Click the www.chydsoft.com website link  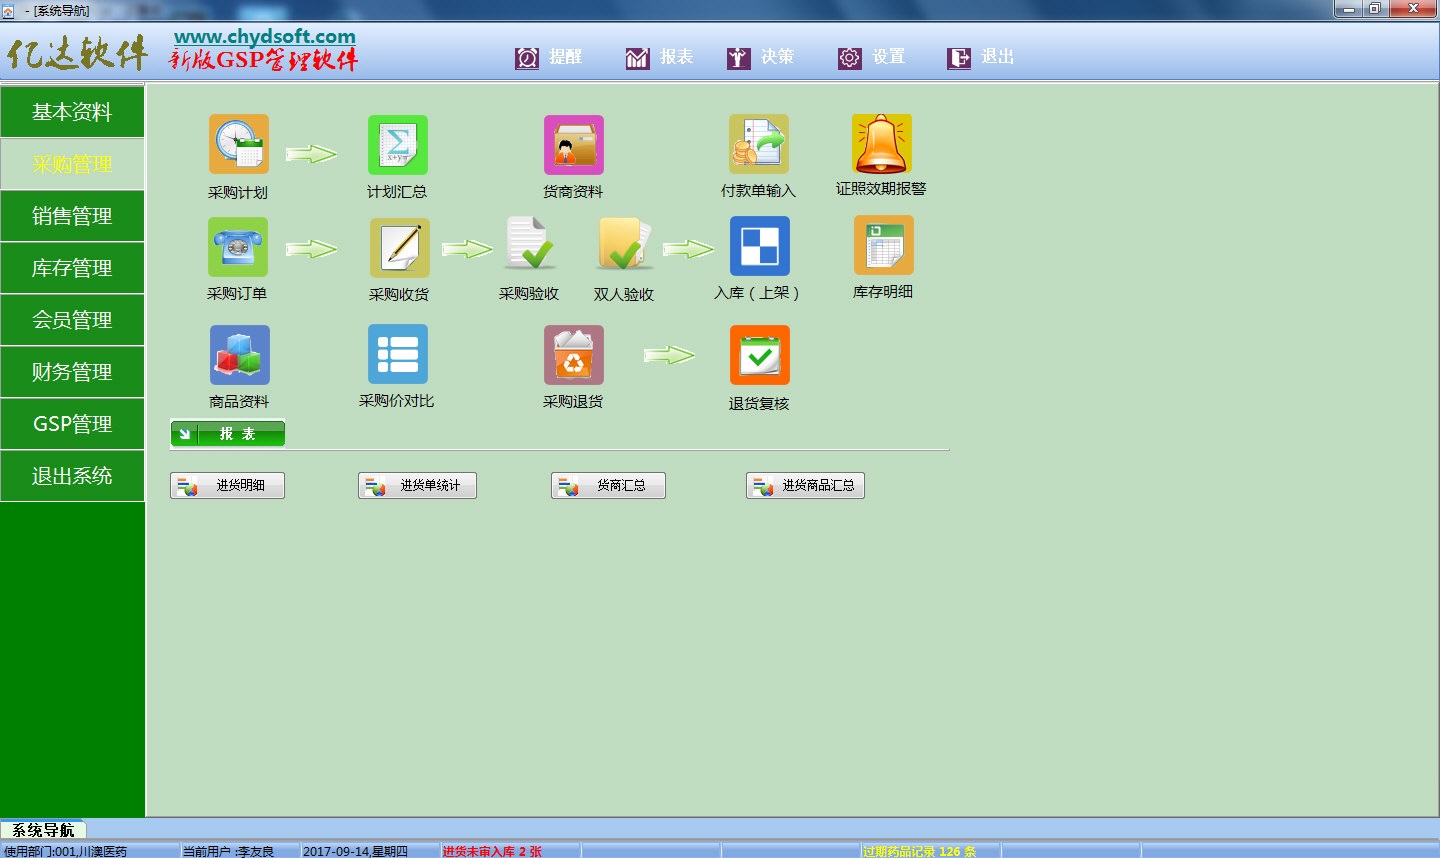coord(265,37)
